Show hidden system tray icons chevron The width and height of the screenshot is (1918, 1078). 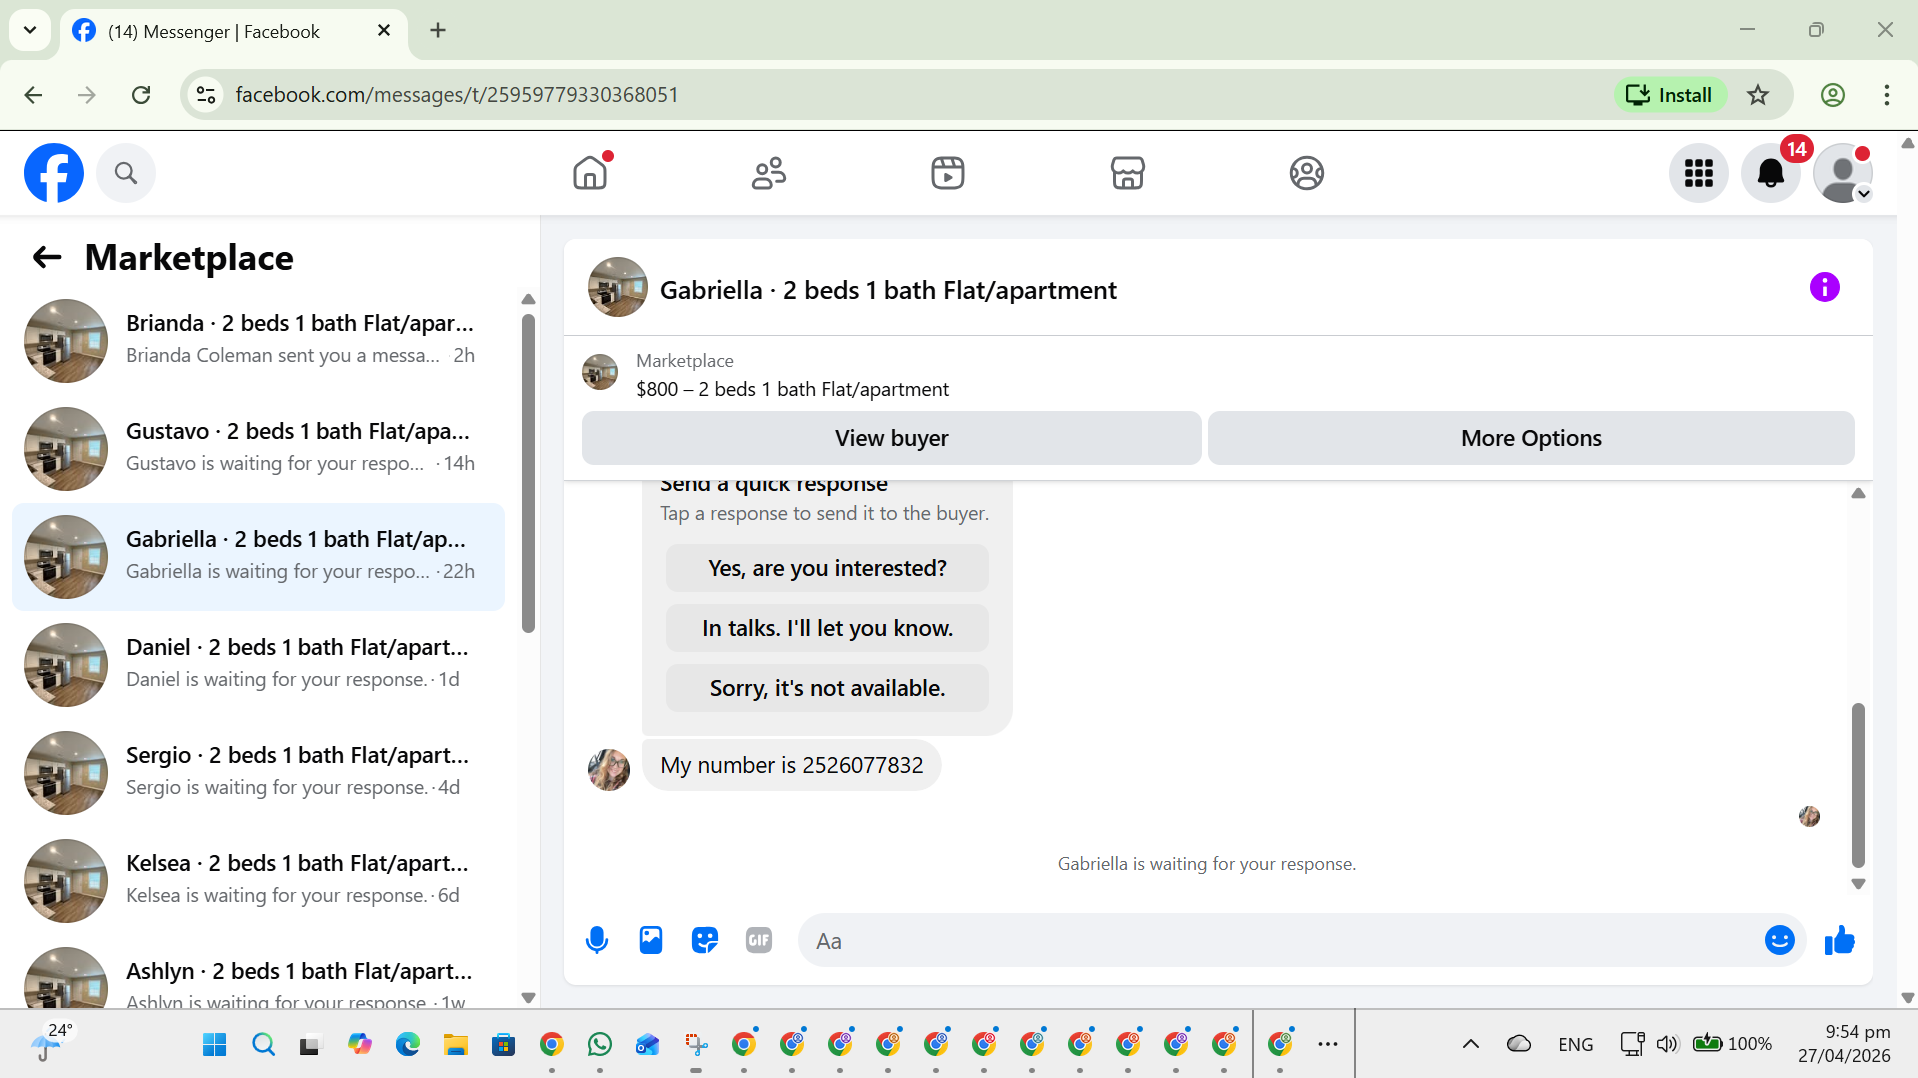coord(1470,1044)
